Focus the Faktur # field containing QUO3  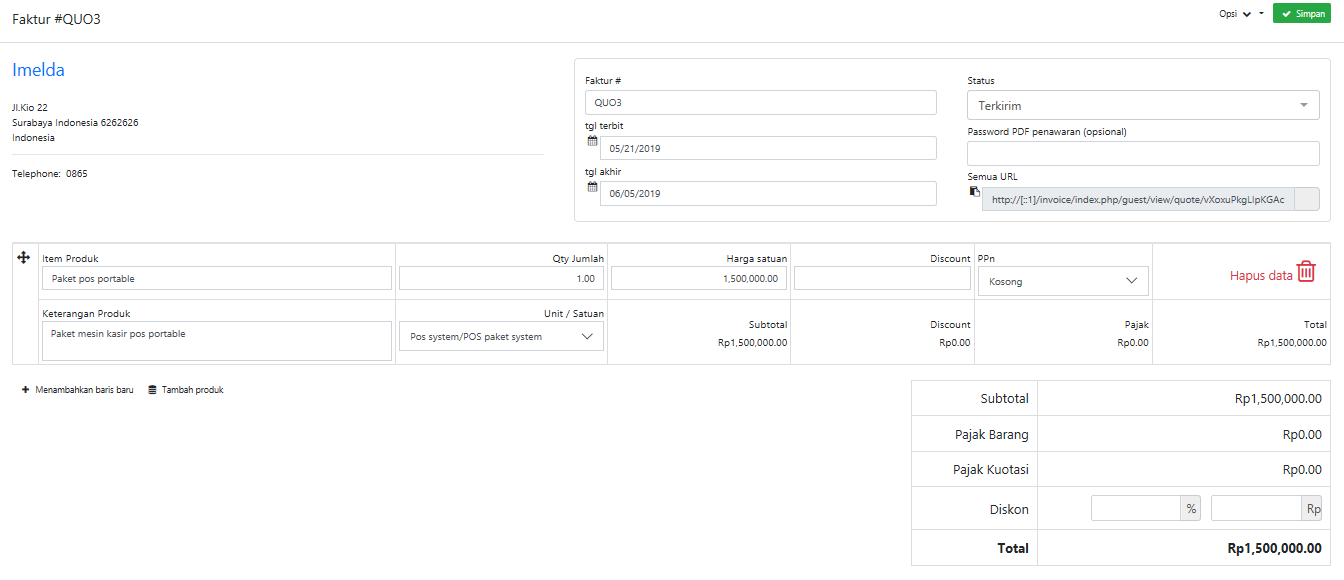pos(760,102)
